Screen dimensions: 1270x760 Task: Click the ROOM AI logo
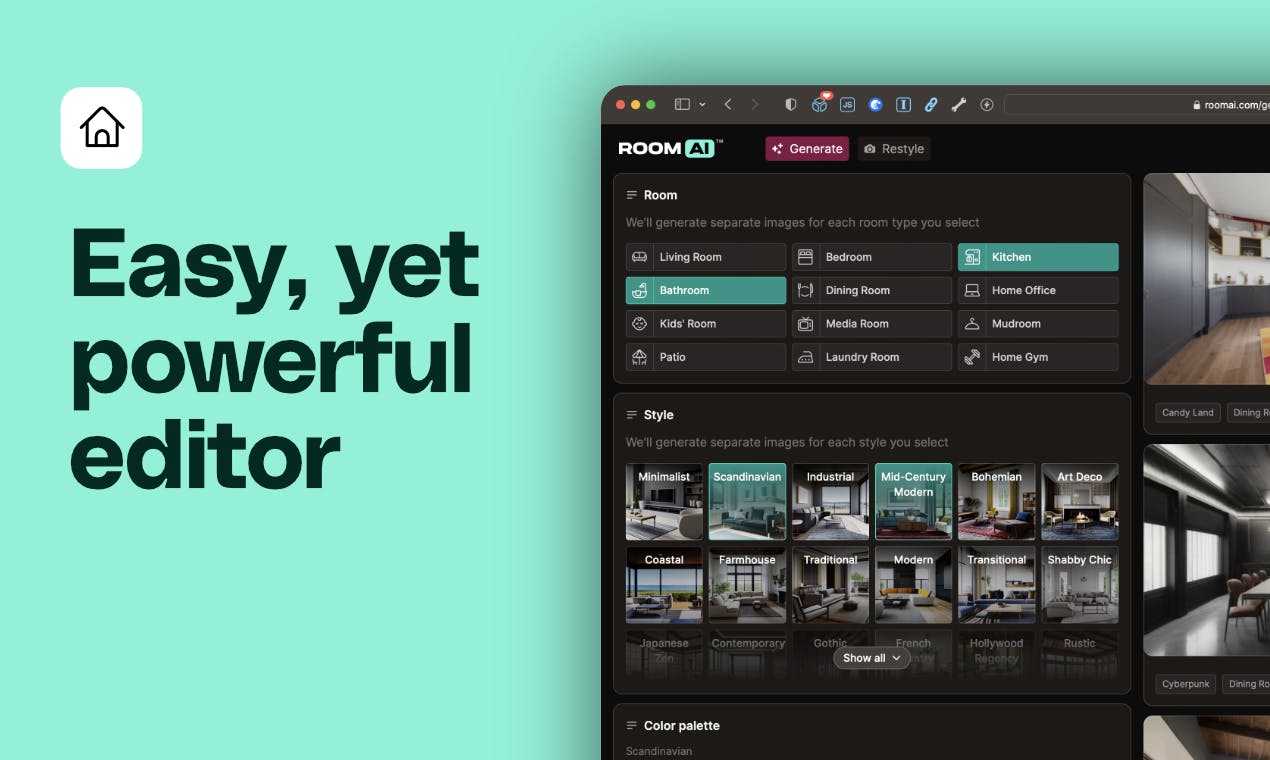click(x=670, y=148)
